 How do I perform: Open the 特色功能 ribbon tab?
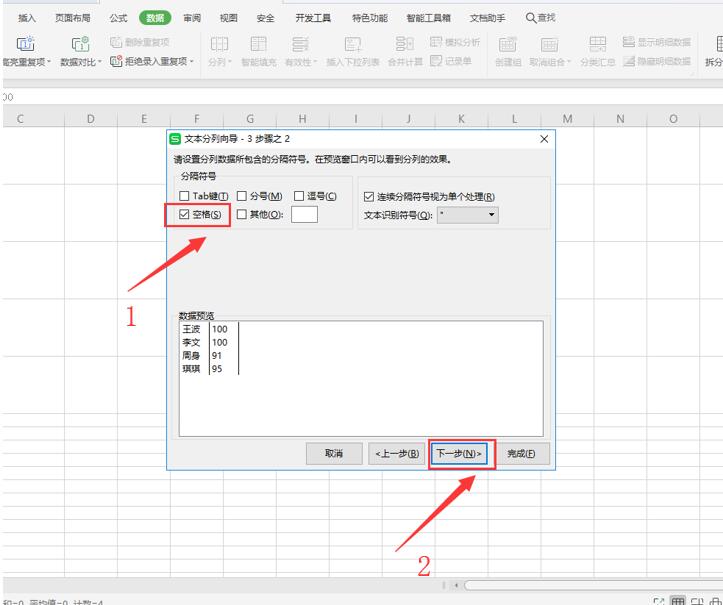[370, 18]
